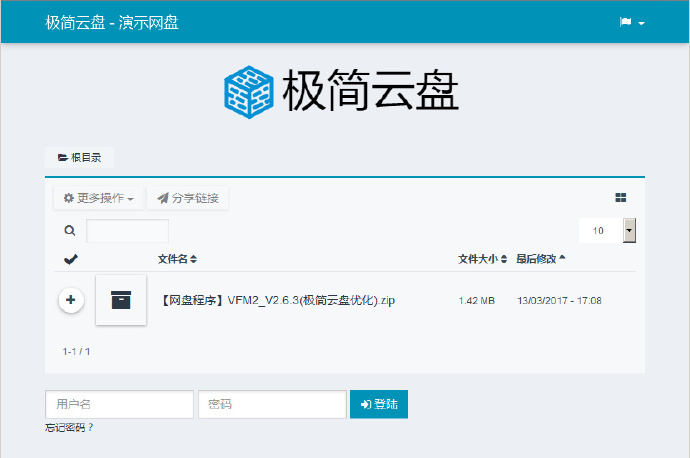Open the 更多操作 dropdown menu
The image size is (690, 458).
99,198
